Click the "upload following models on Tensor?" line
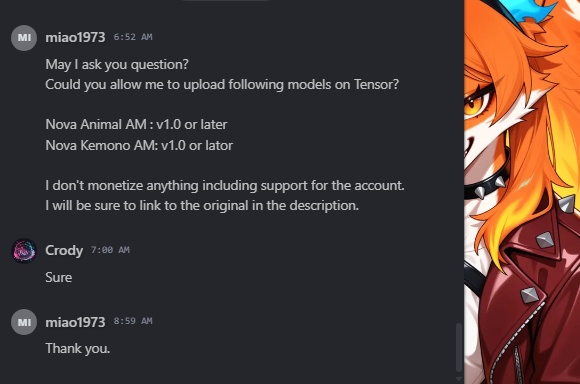This screenshot has width=580, height=384. point(222,85)
